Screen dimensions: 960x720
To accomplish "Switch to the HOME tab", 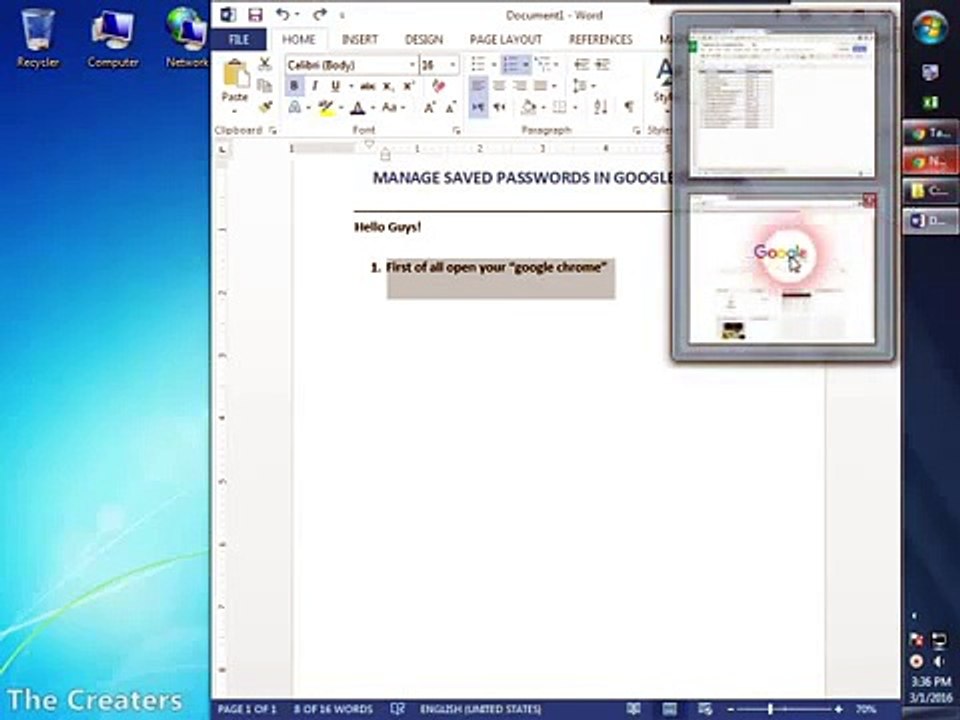I will point(299,40).
